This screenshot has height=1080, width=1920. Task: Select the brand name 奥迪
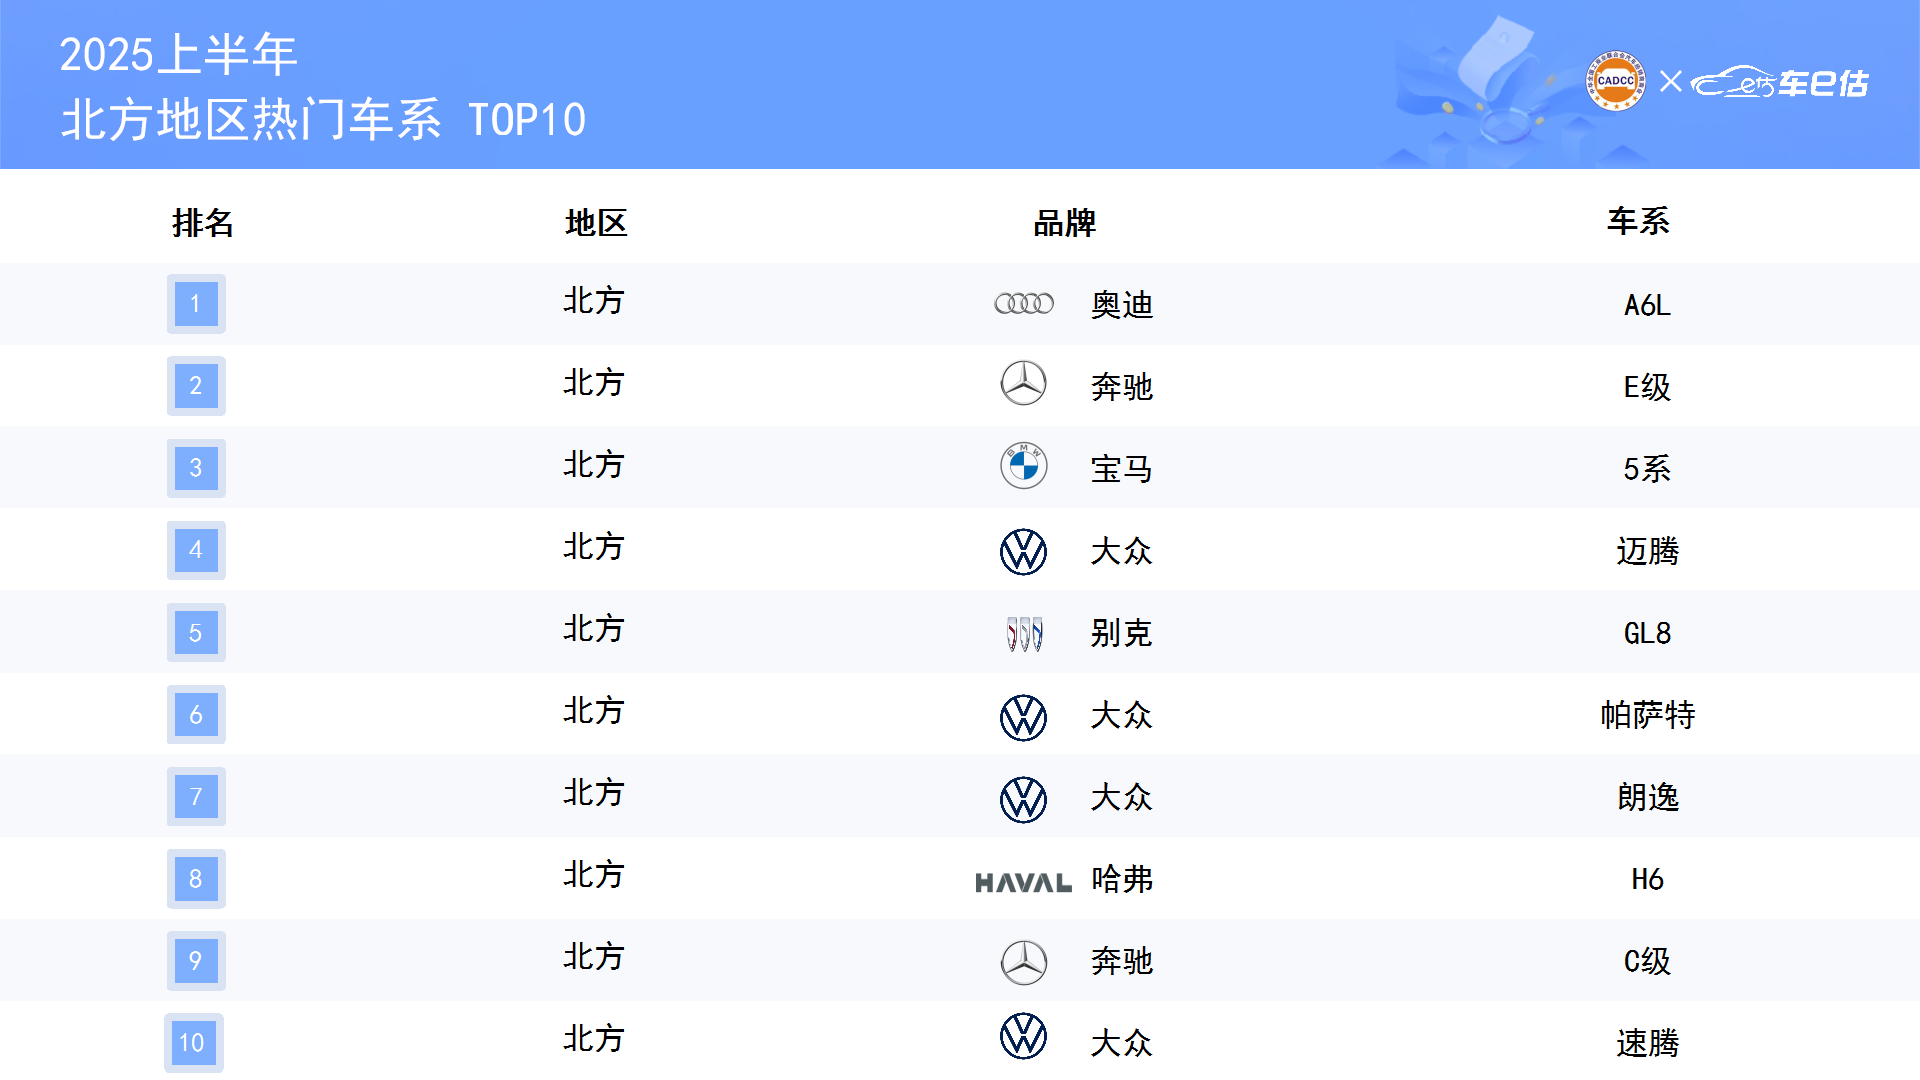pyautogui.click(x=1122, y=305)
